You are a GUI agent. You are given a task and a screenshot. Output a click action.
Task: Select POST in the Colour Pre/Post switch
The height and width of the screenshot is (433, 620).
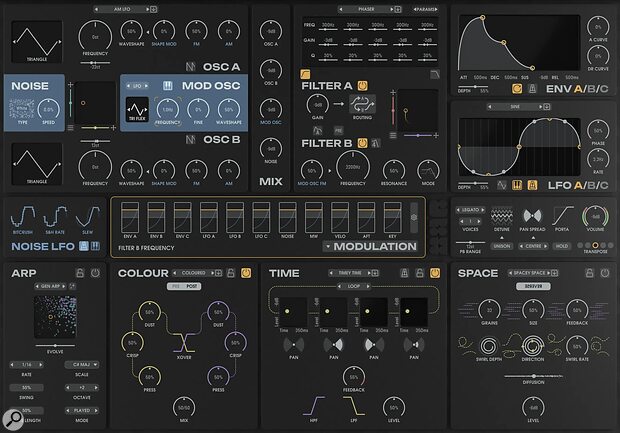192,286
